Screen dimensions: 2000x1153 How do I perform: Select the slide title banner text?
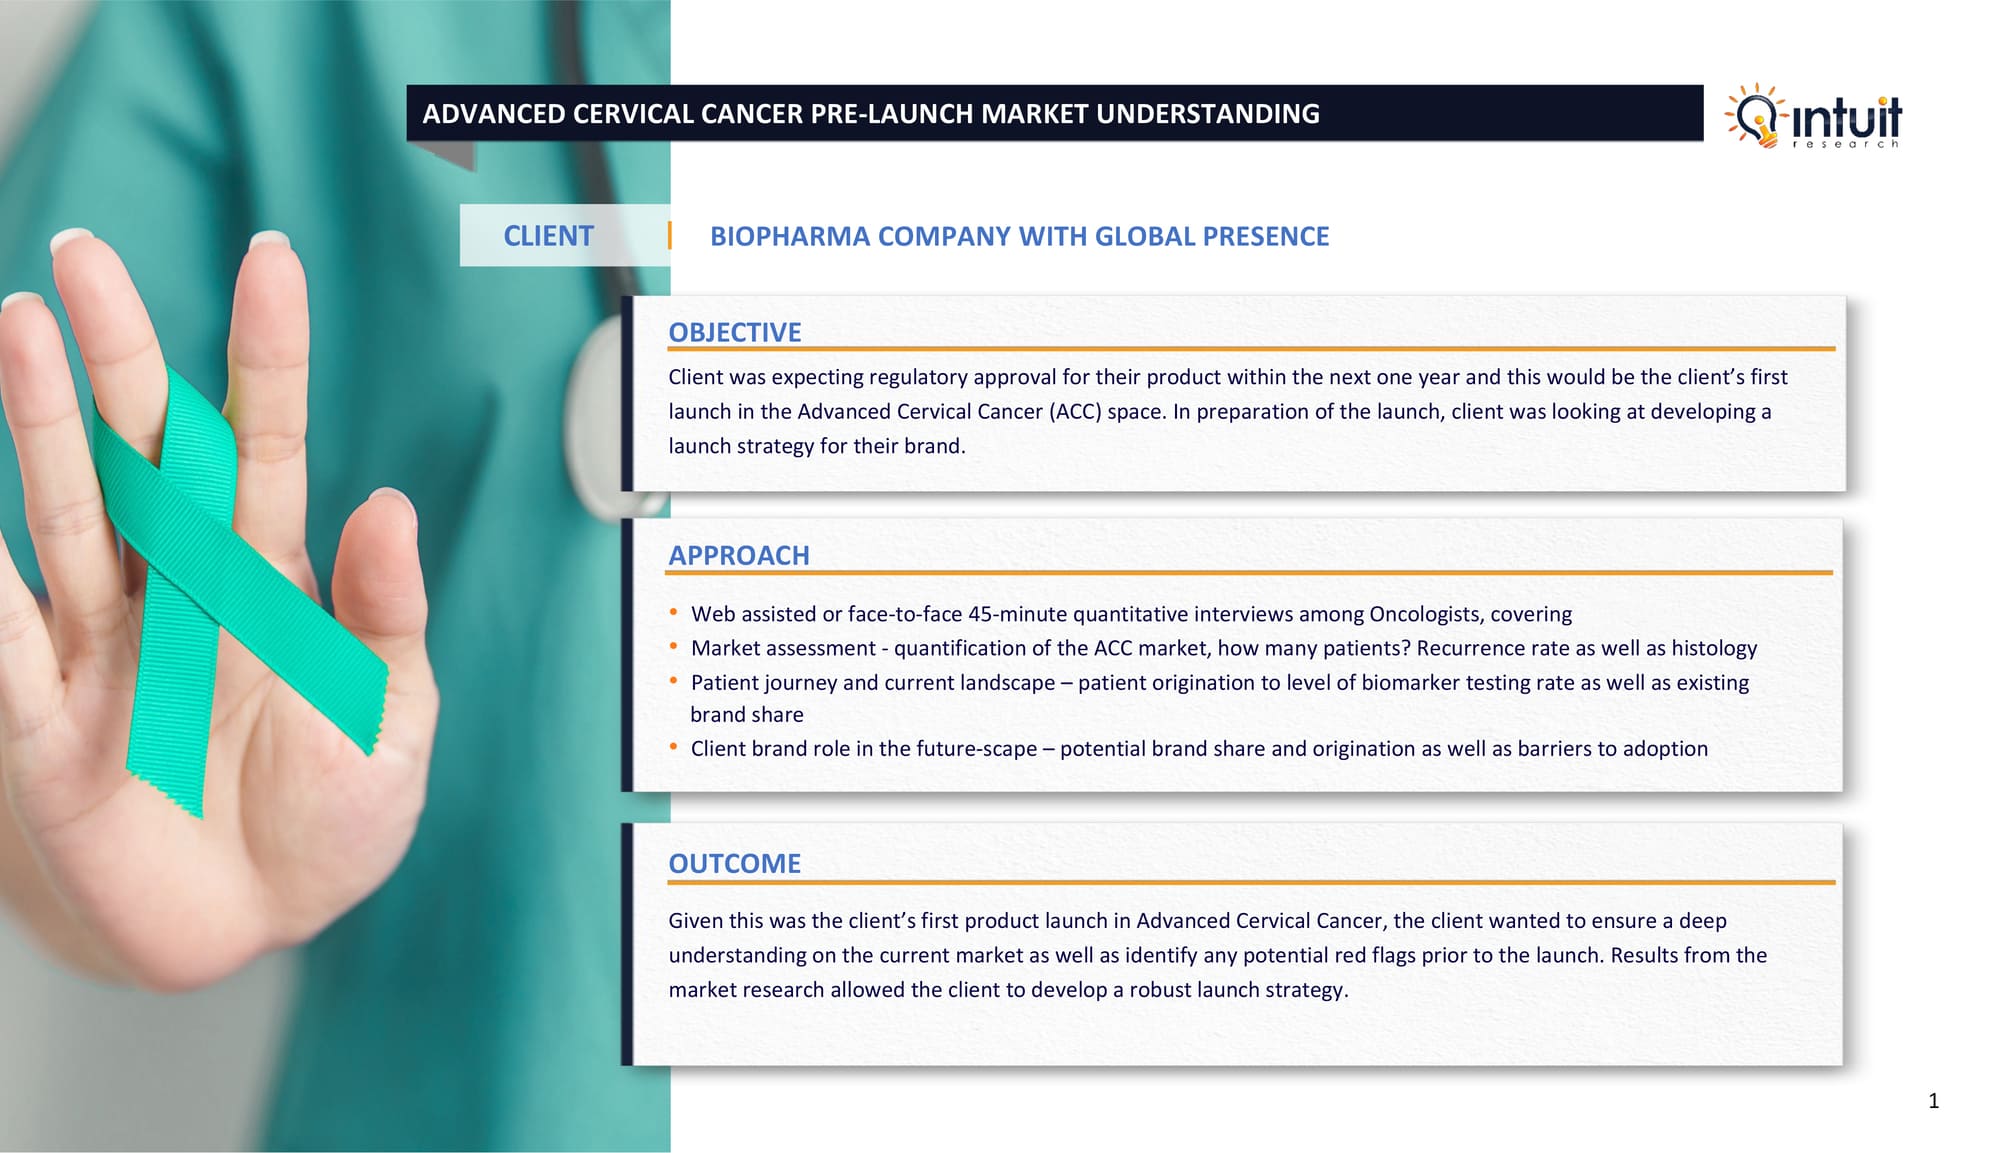pos(870,114)
